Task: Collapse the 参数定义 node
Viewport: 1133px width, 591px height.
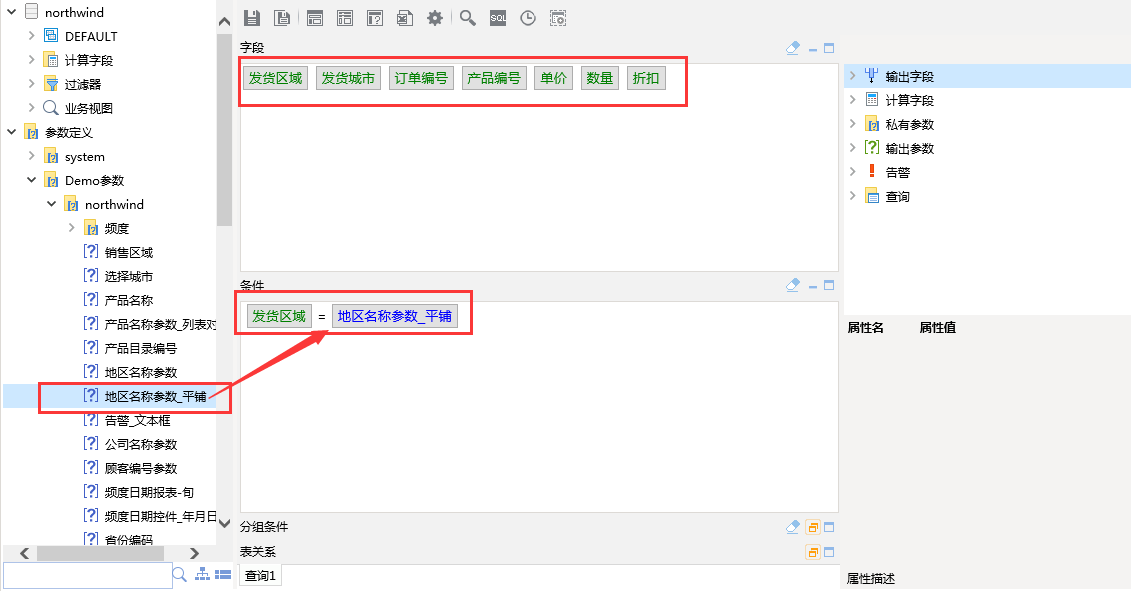Action: (12, 131)
